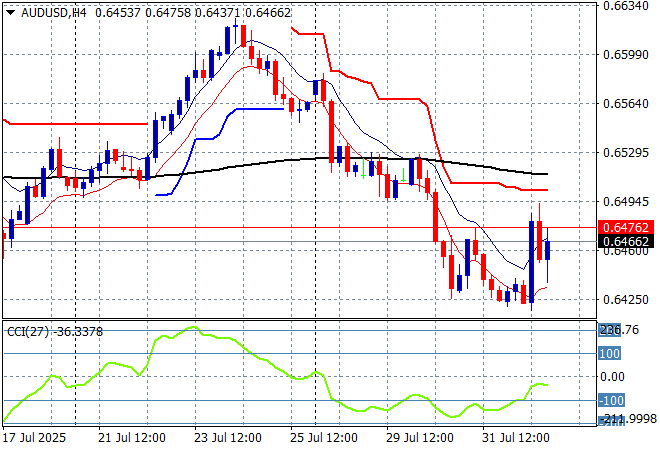This screenshot has height=450, width=660.
Task: Select the 29 Jul 12:00 time label
Action: coord(420,438)
